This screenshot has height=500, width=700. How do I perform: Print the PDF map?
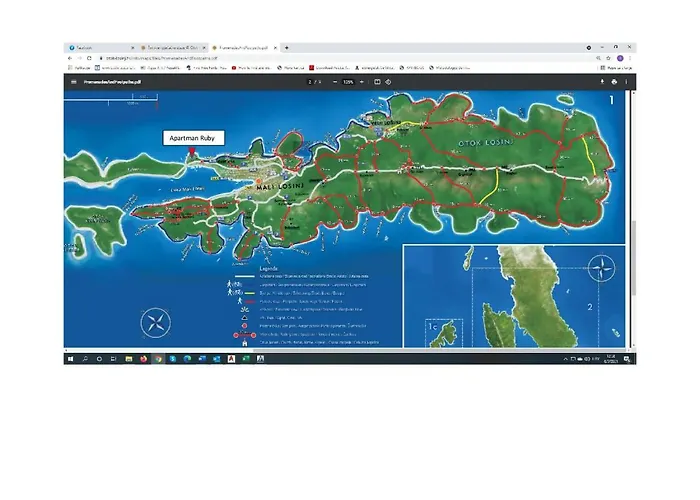click(x=614, y=82)
